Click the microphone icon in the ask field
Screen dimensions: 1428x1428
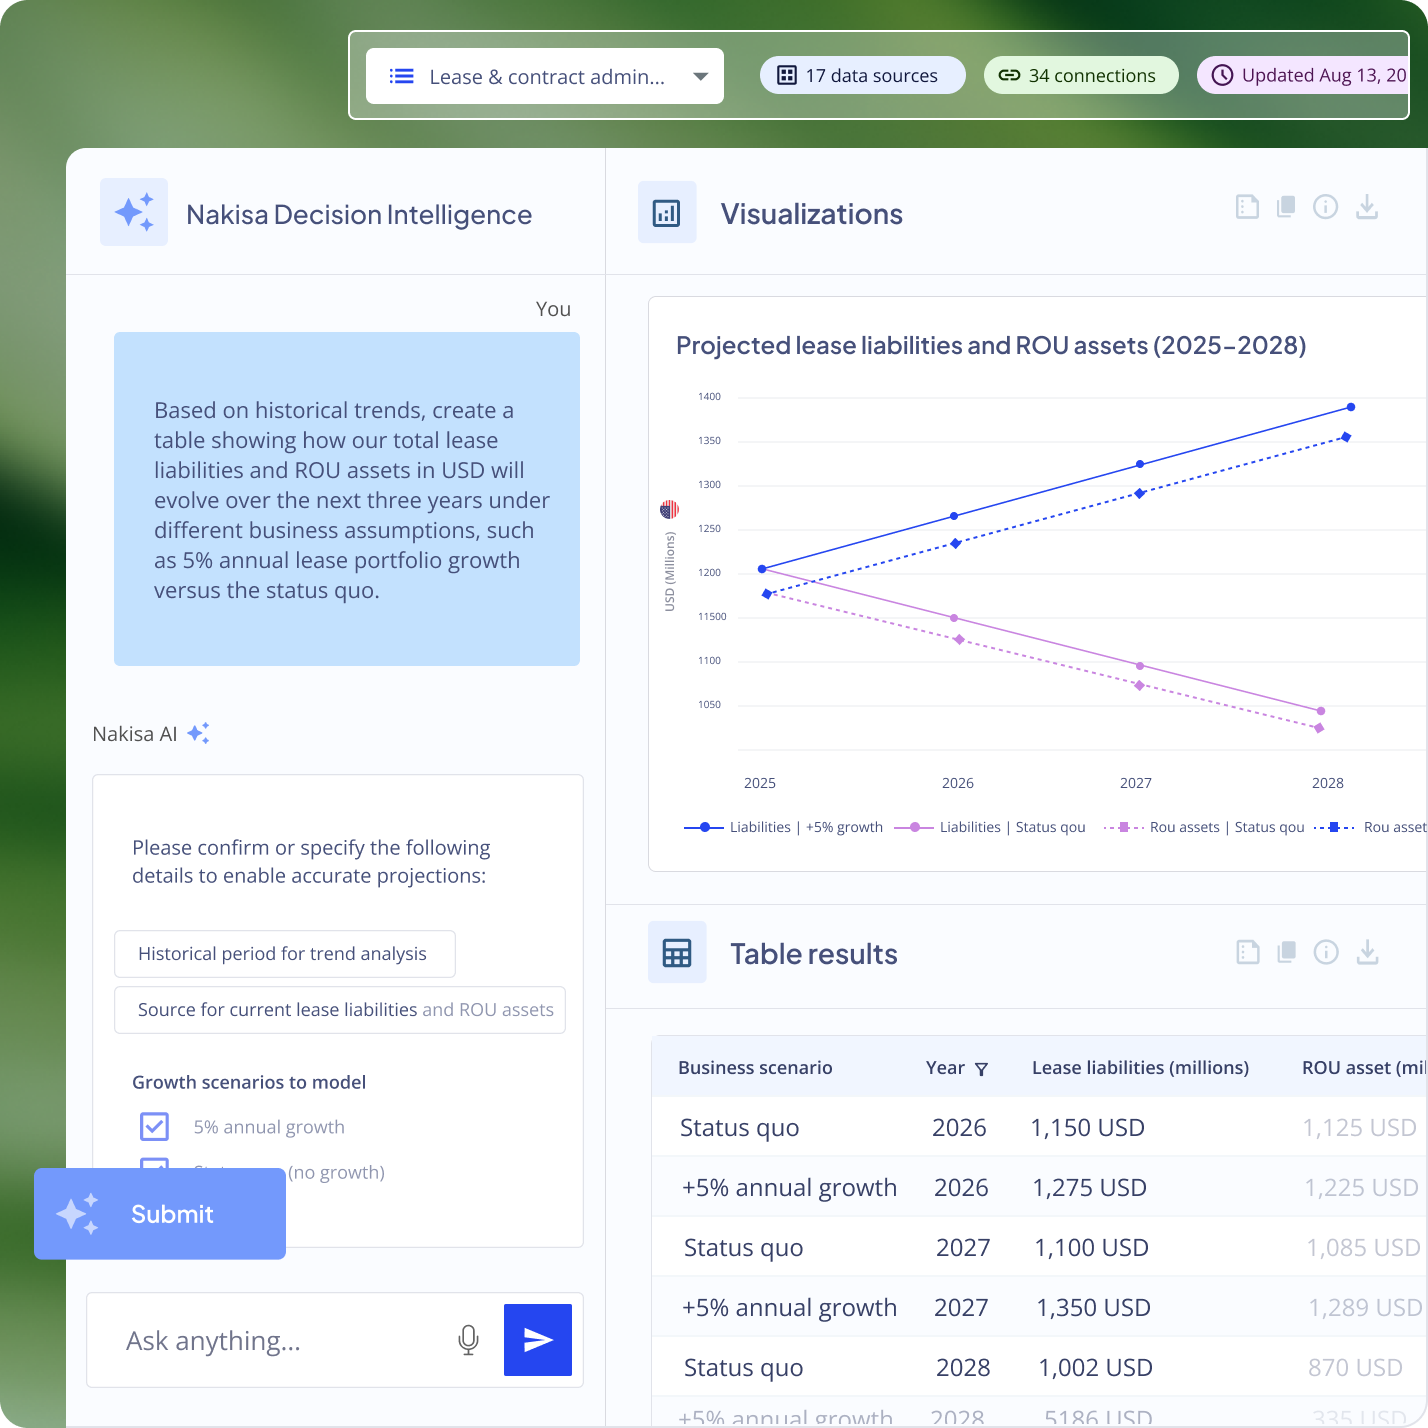(468, 1340)
